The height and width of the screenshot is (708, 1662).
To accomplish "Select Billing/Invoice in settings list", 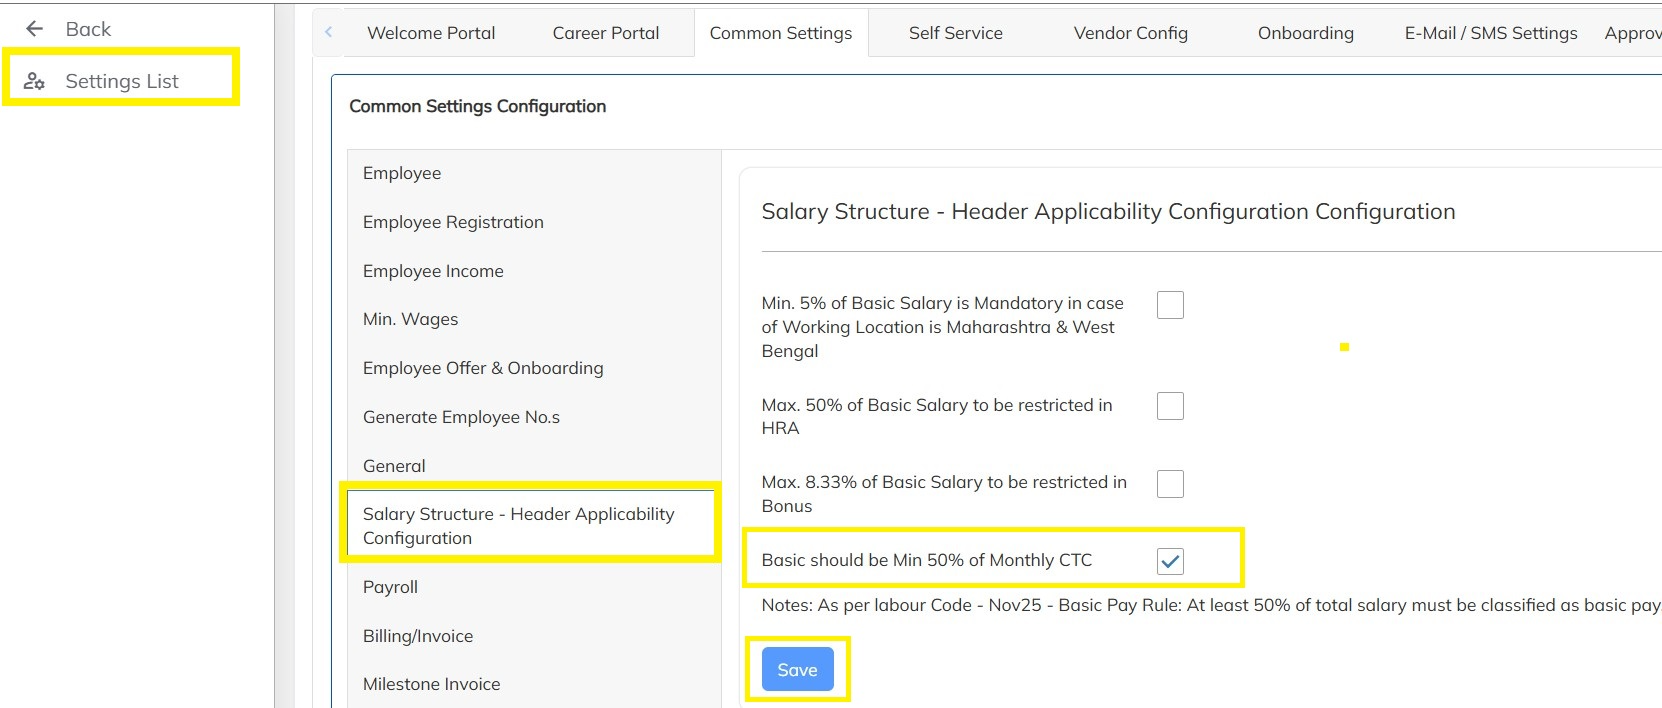I will click(418, 636).
